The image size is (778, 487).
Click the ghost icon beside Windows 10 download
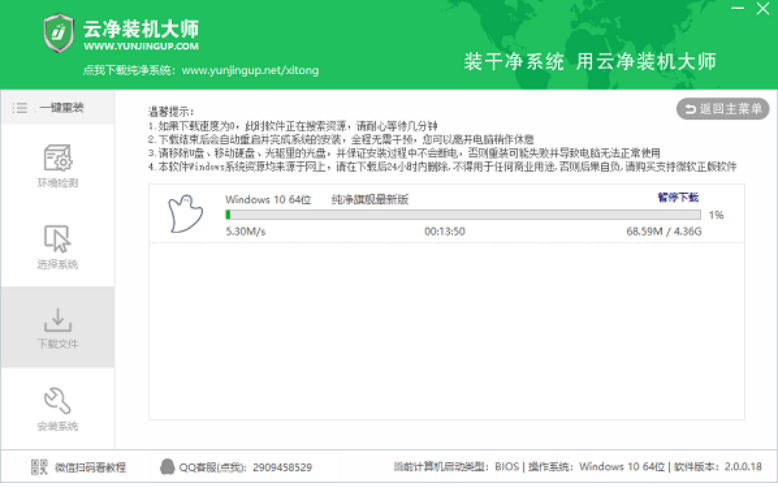tap(186, 214)
